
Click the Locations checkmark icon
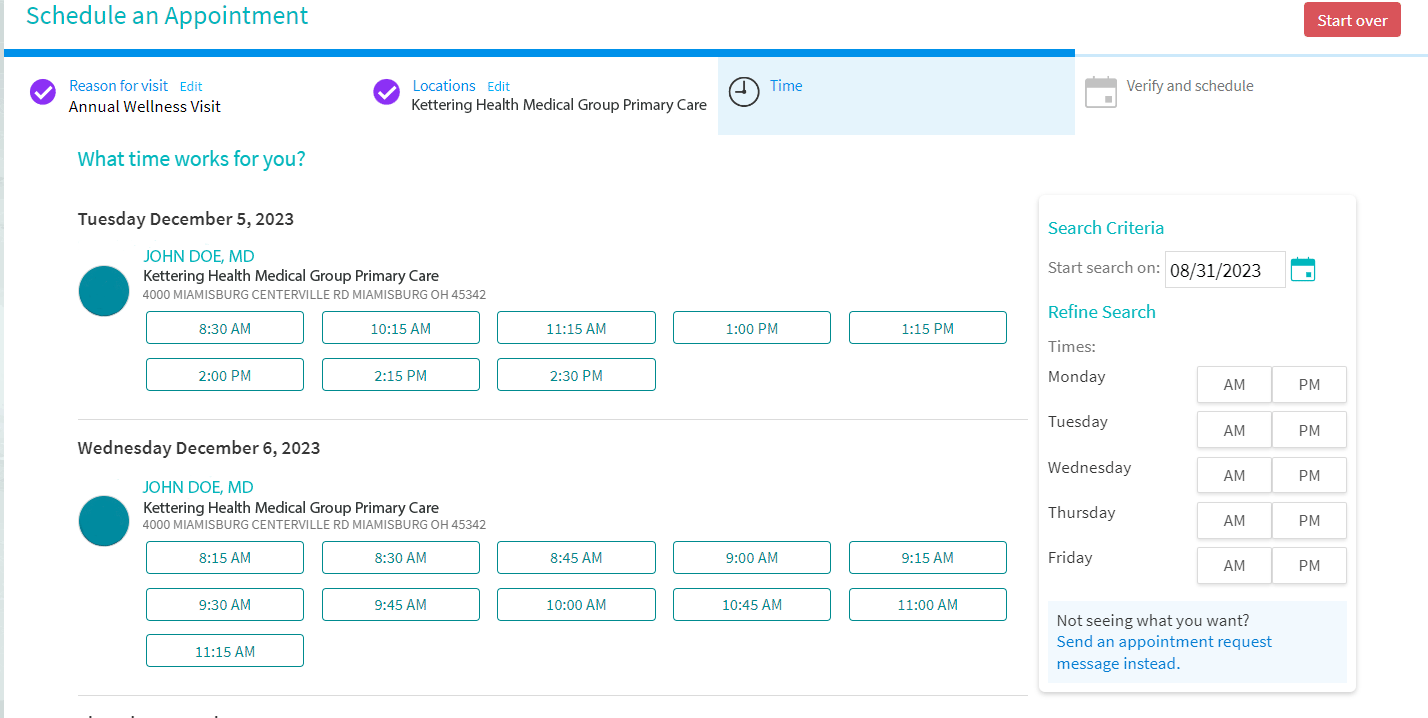click(x=387, y=92)
